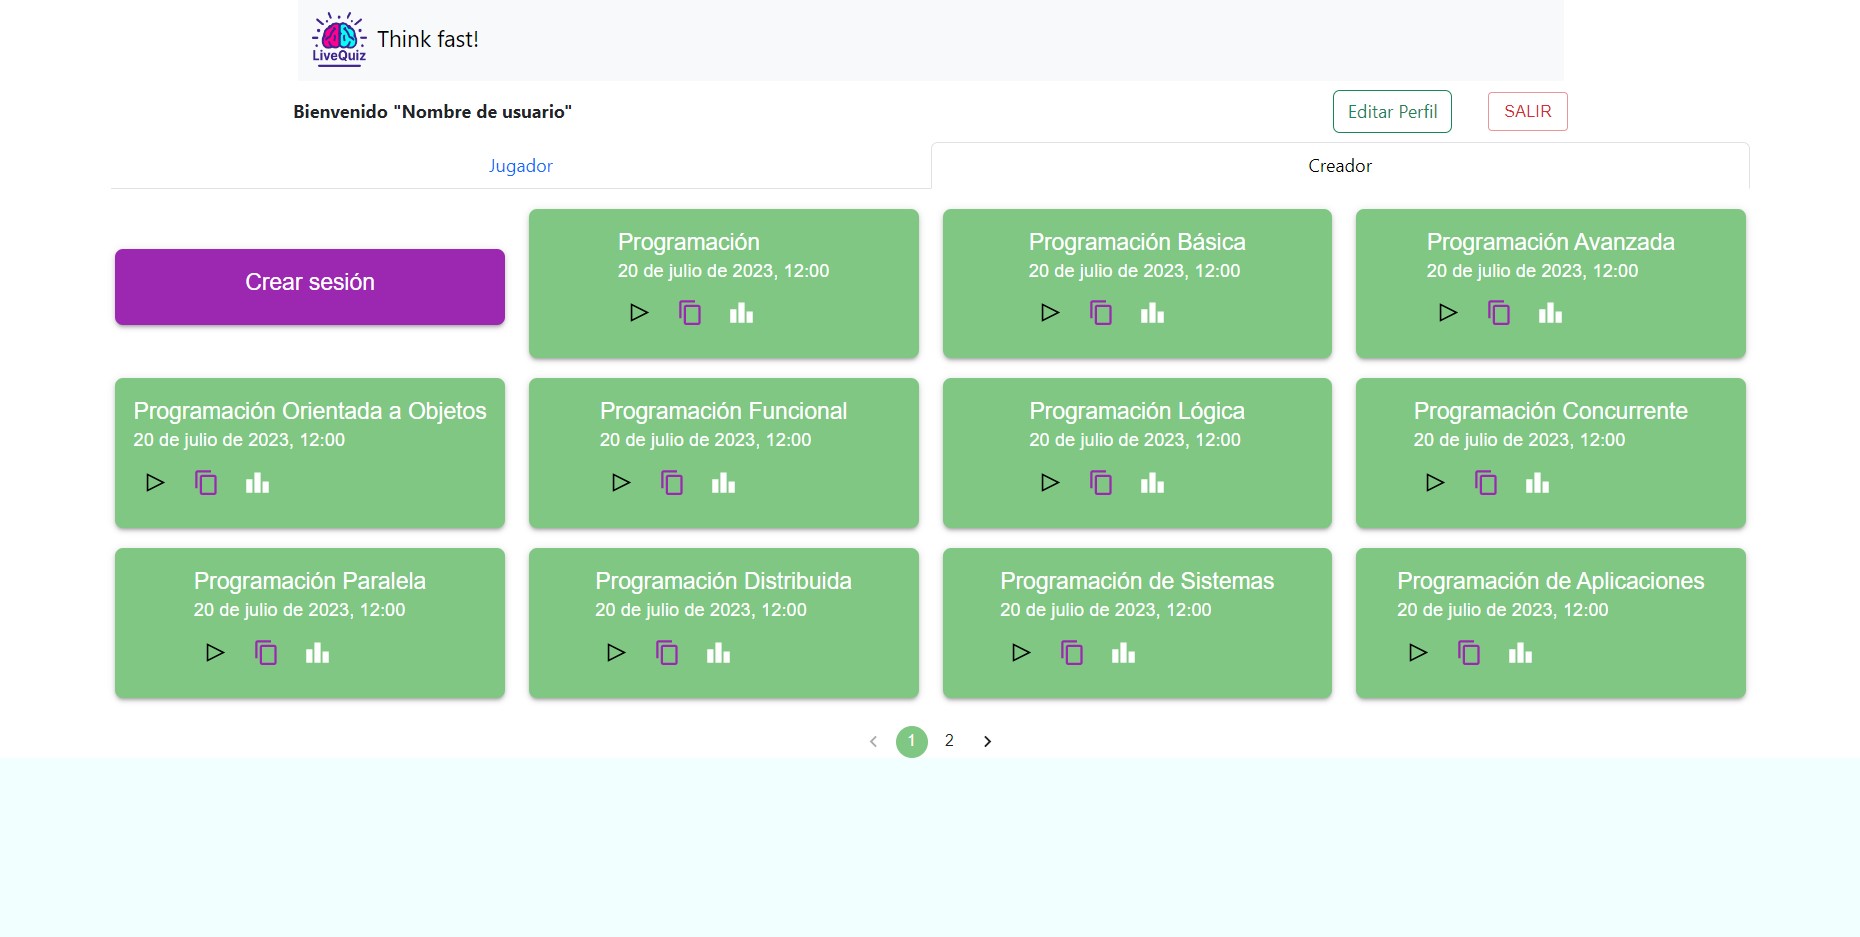Go to previous page using left chevron
The width and height of the screenshot is (1860, 937).
(x=873, y=741)
